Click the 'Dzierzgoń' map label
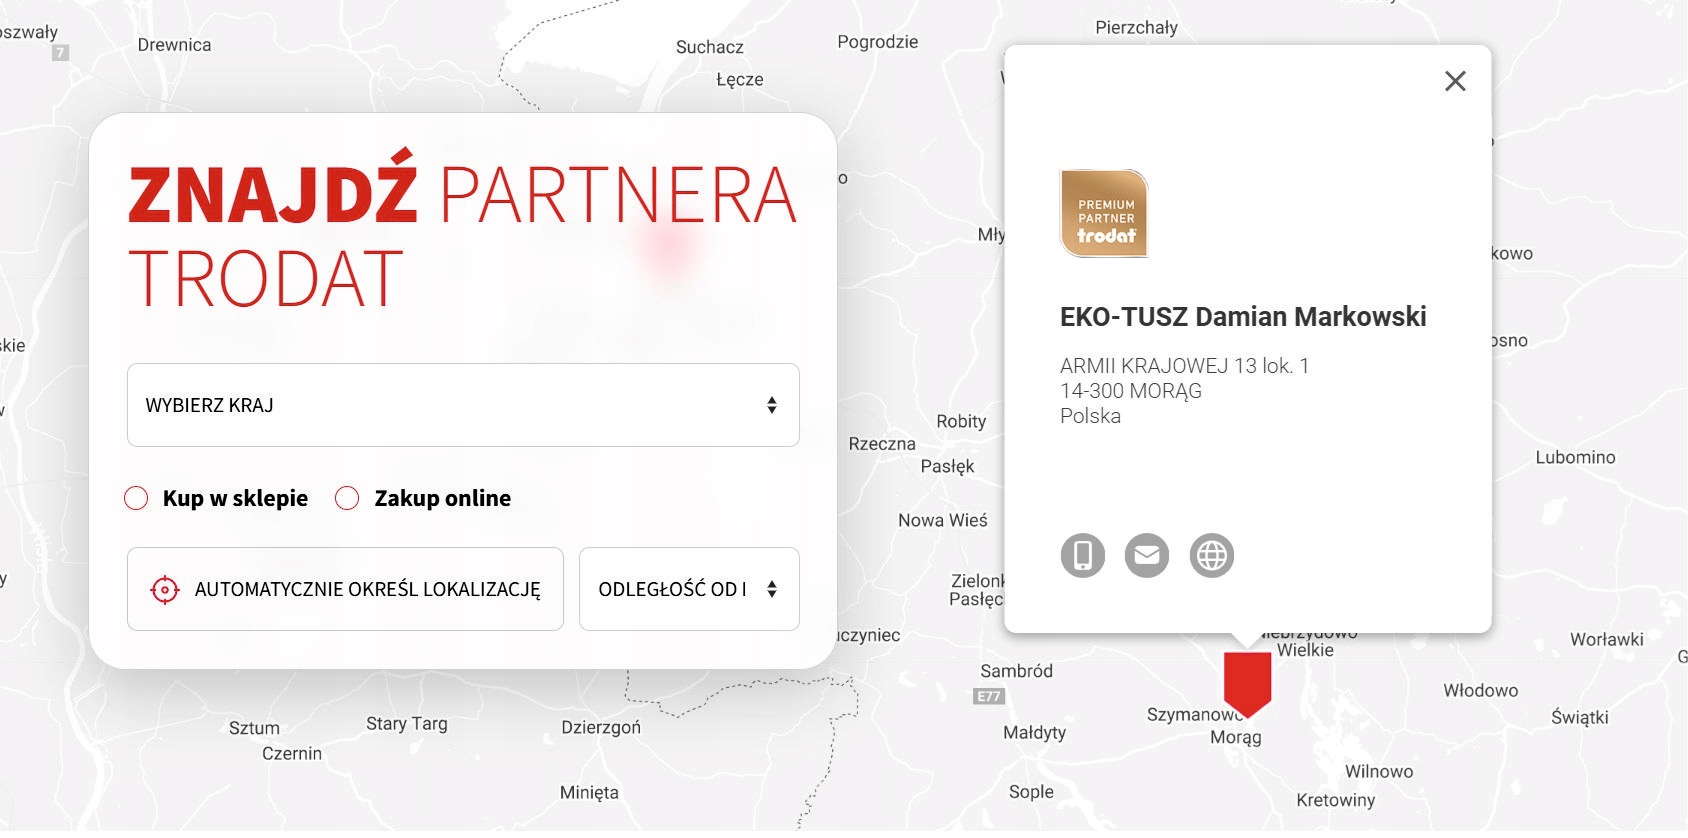1688x838 pixels. pyautogui.click(x=601, y=727)
